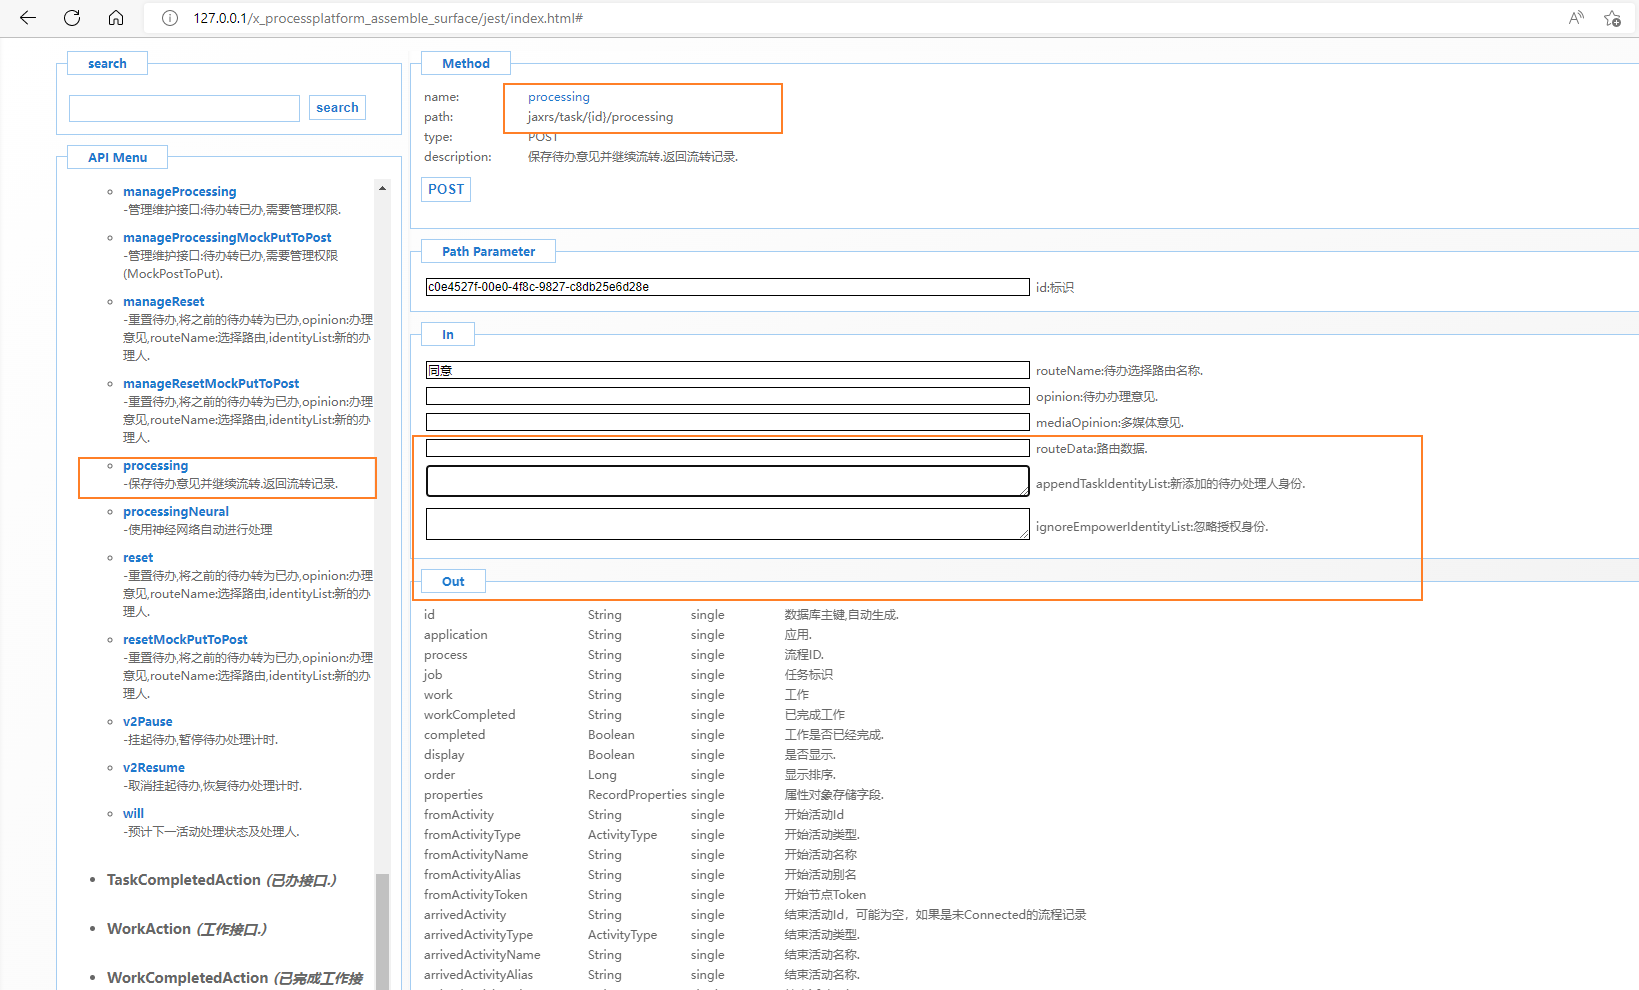Click the appendTaskIdentityList text area
Viewport: 1639px width, 990px height.
(x=727, y=481)
